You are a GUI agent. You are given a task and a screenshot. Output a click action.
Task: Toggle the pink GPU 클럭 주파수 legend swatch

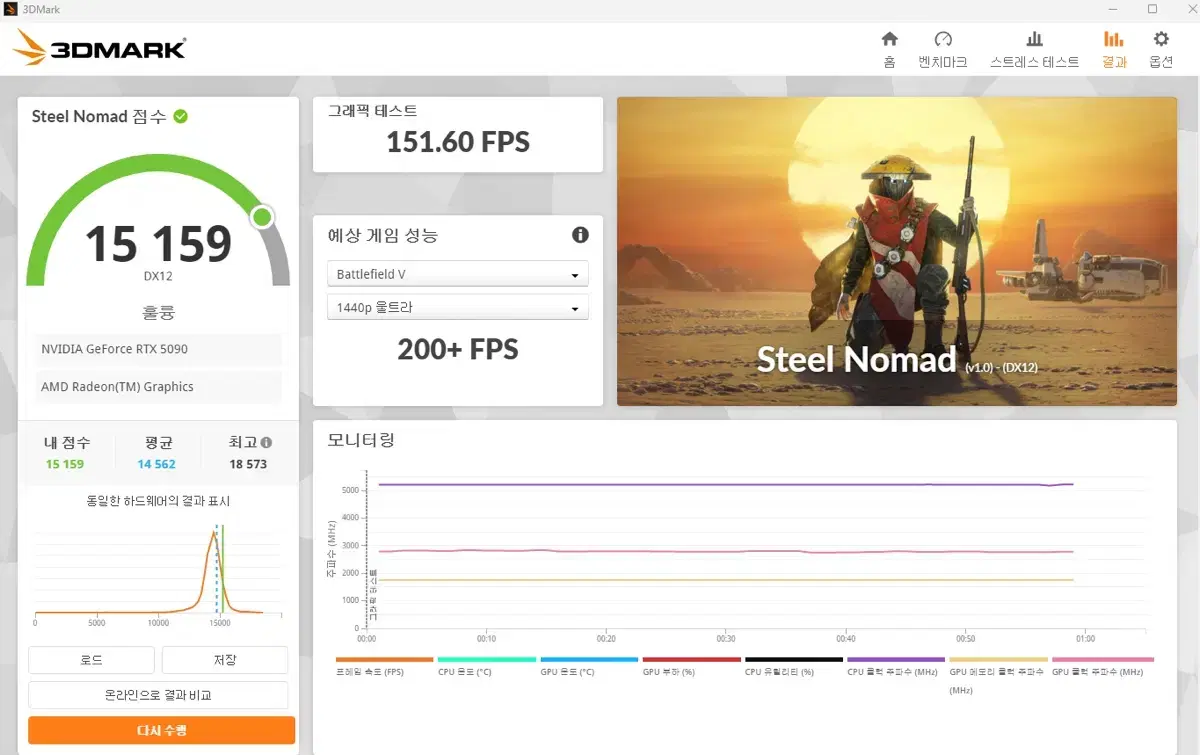(1103, 660)
